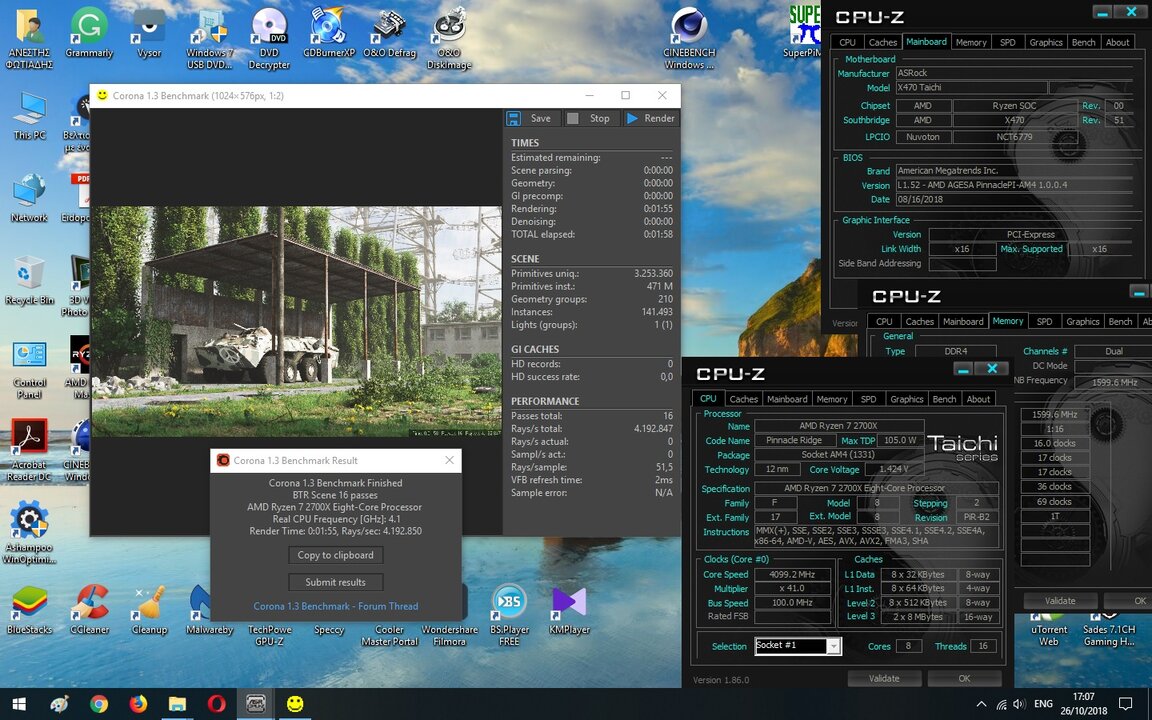Open This PC desktop icon

pos(29,115)
